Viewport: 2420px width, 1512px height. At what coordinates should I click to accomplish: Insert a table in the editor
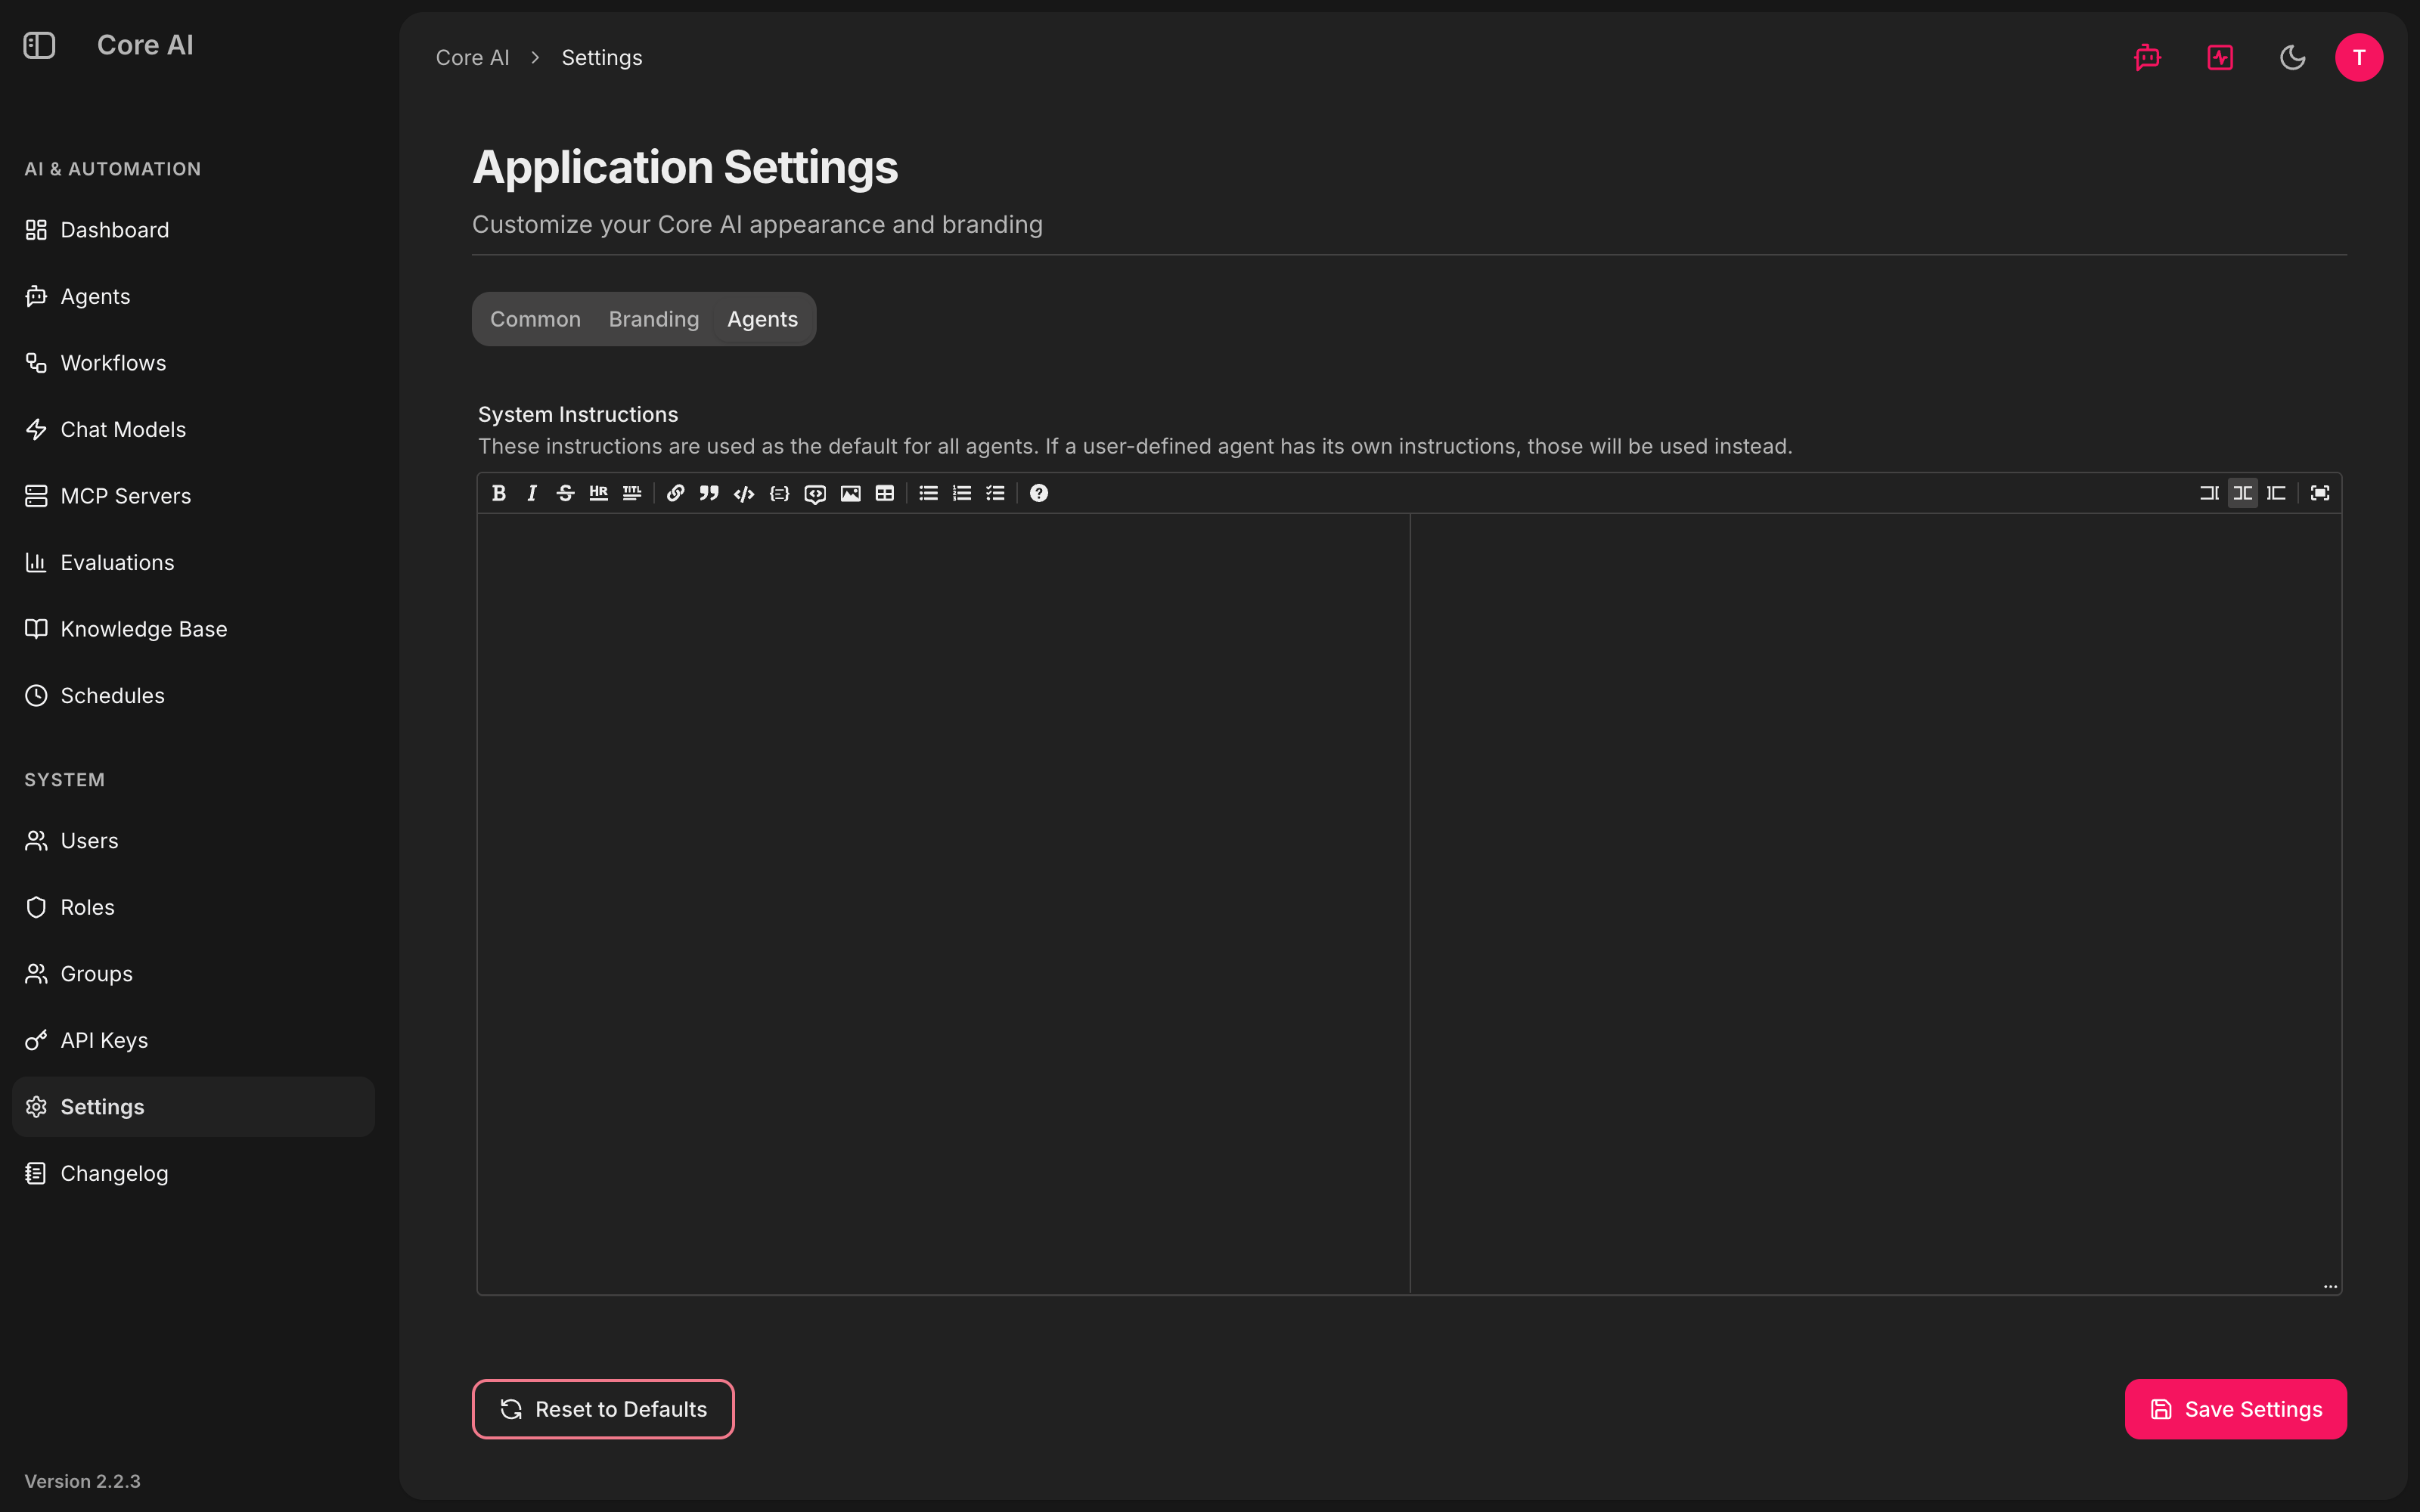click(x=884, y=493)
